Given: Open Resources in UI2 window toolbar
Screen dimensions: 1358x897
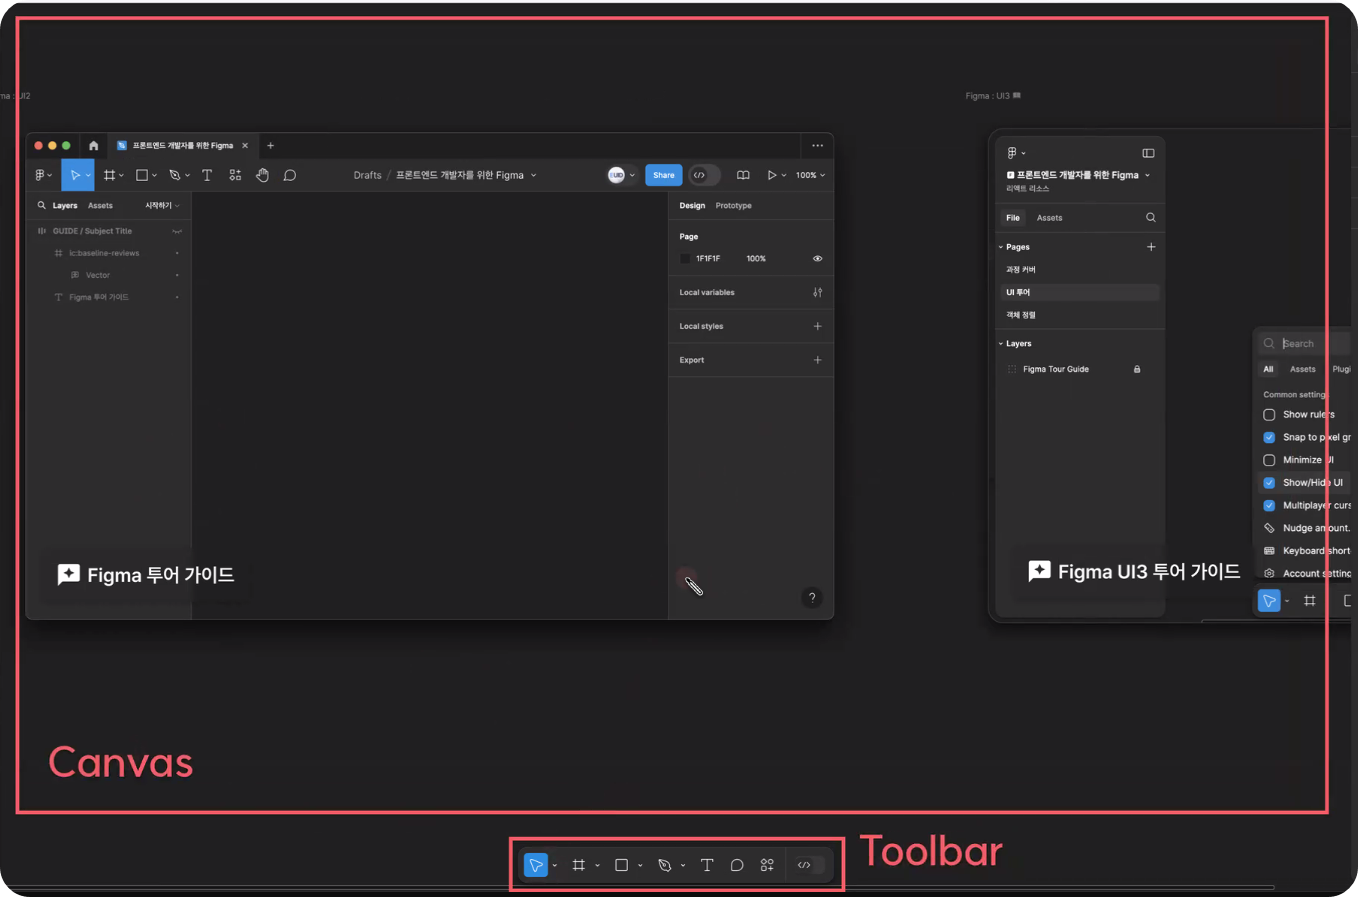Looking at the screenshot, I should point(235,175).
